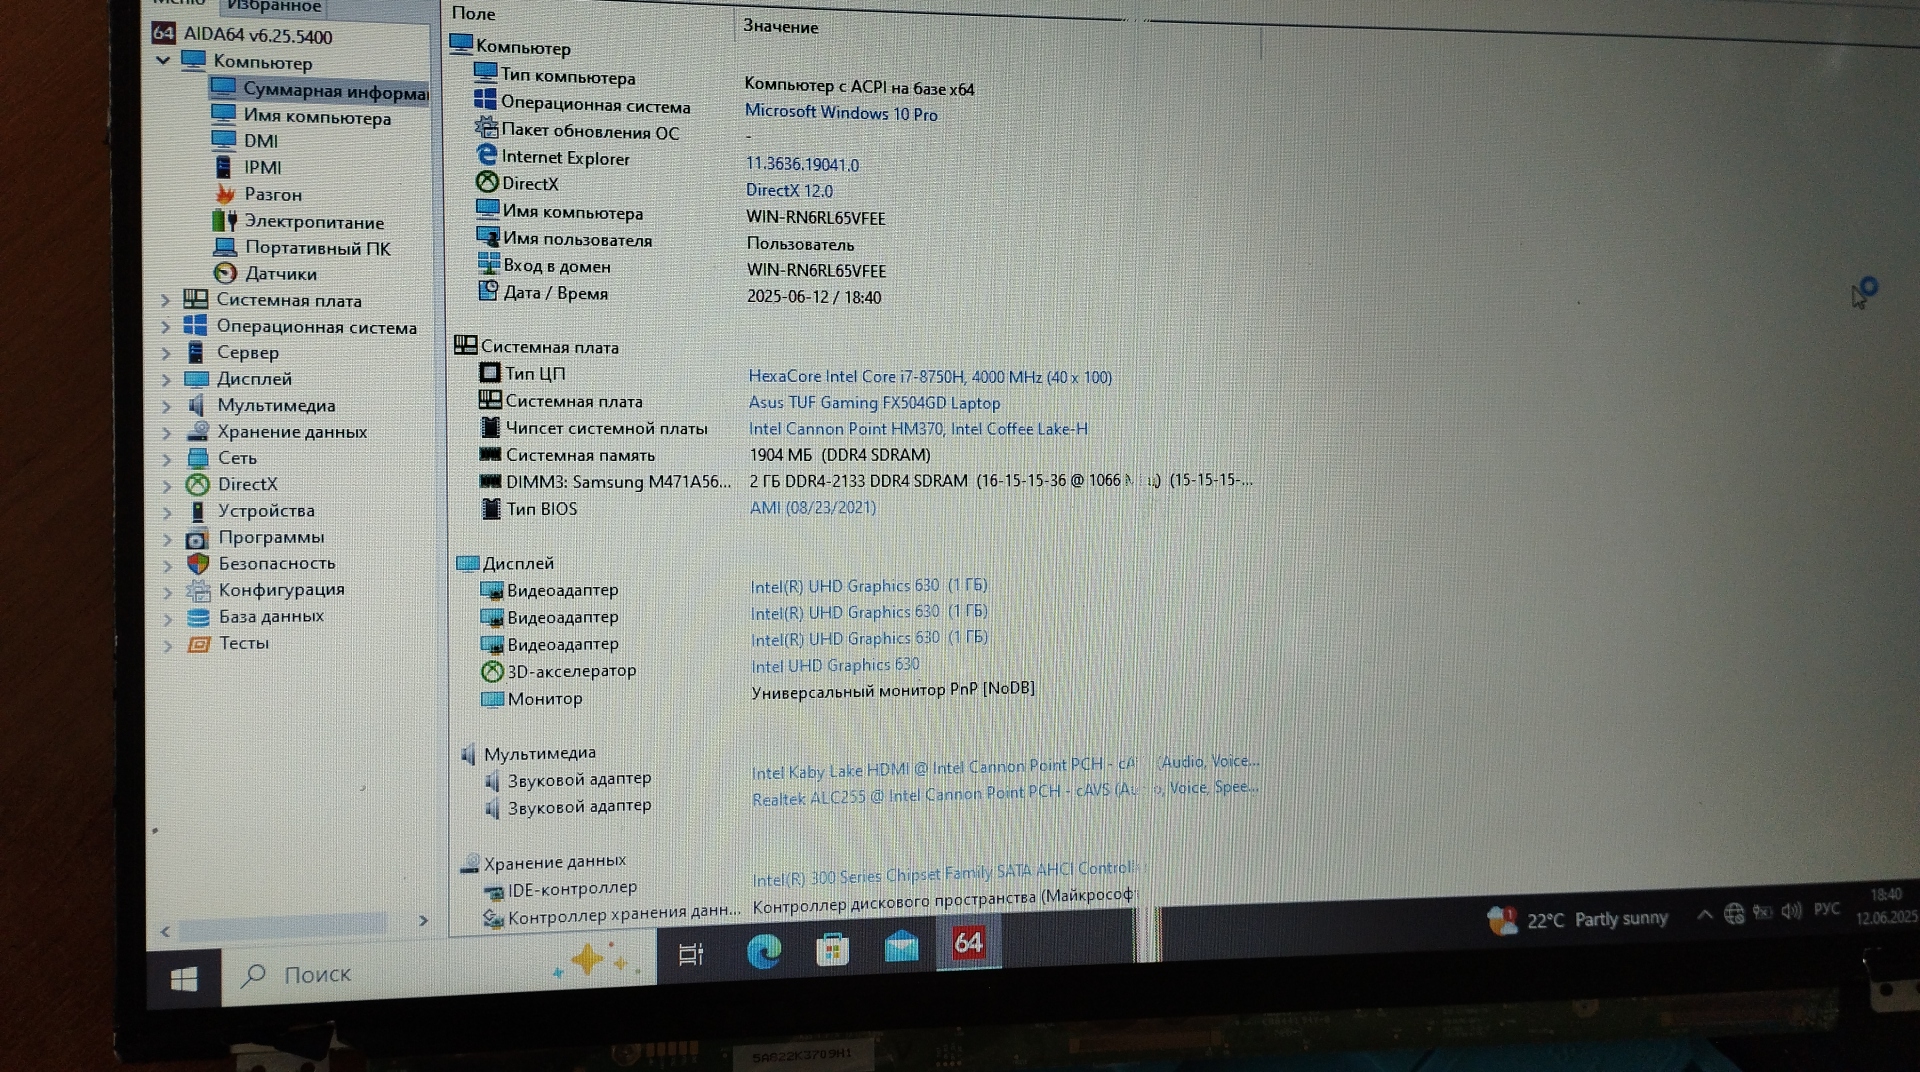Select Портативный ПК tree item
The height and width of the screenshot is (1072, 1920).
point(317,248)
